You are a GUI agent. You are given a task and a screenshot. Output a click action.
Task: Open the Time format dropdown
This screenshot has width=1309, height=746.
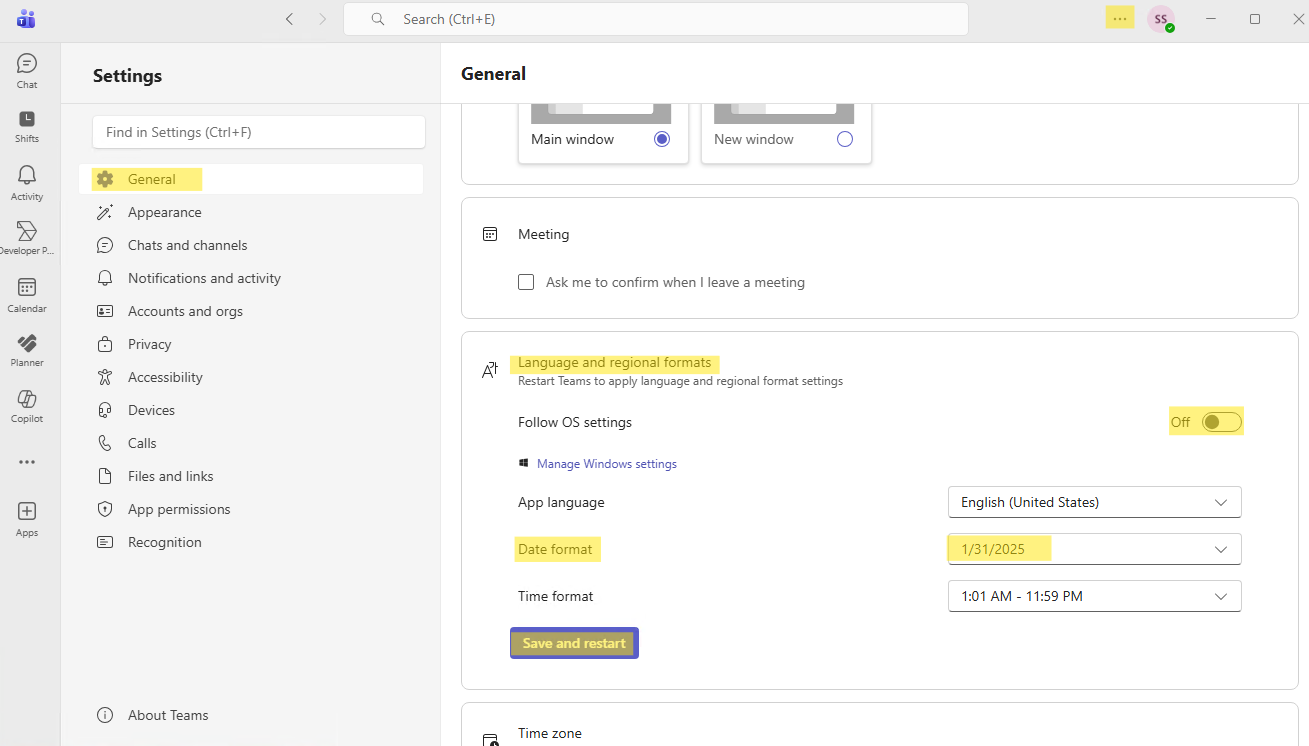1094,596
